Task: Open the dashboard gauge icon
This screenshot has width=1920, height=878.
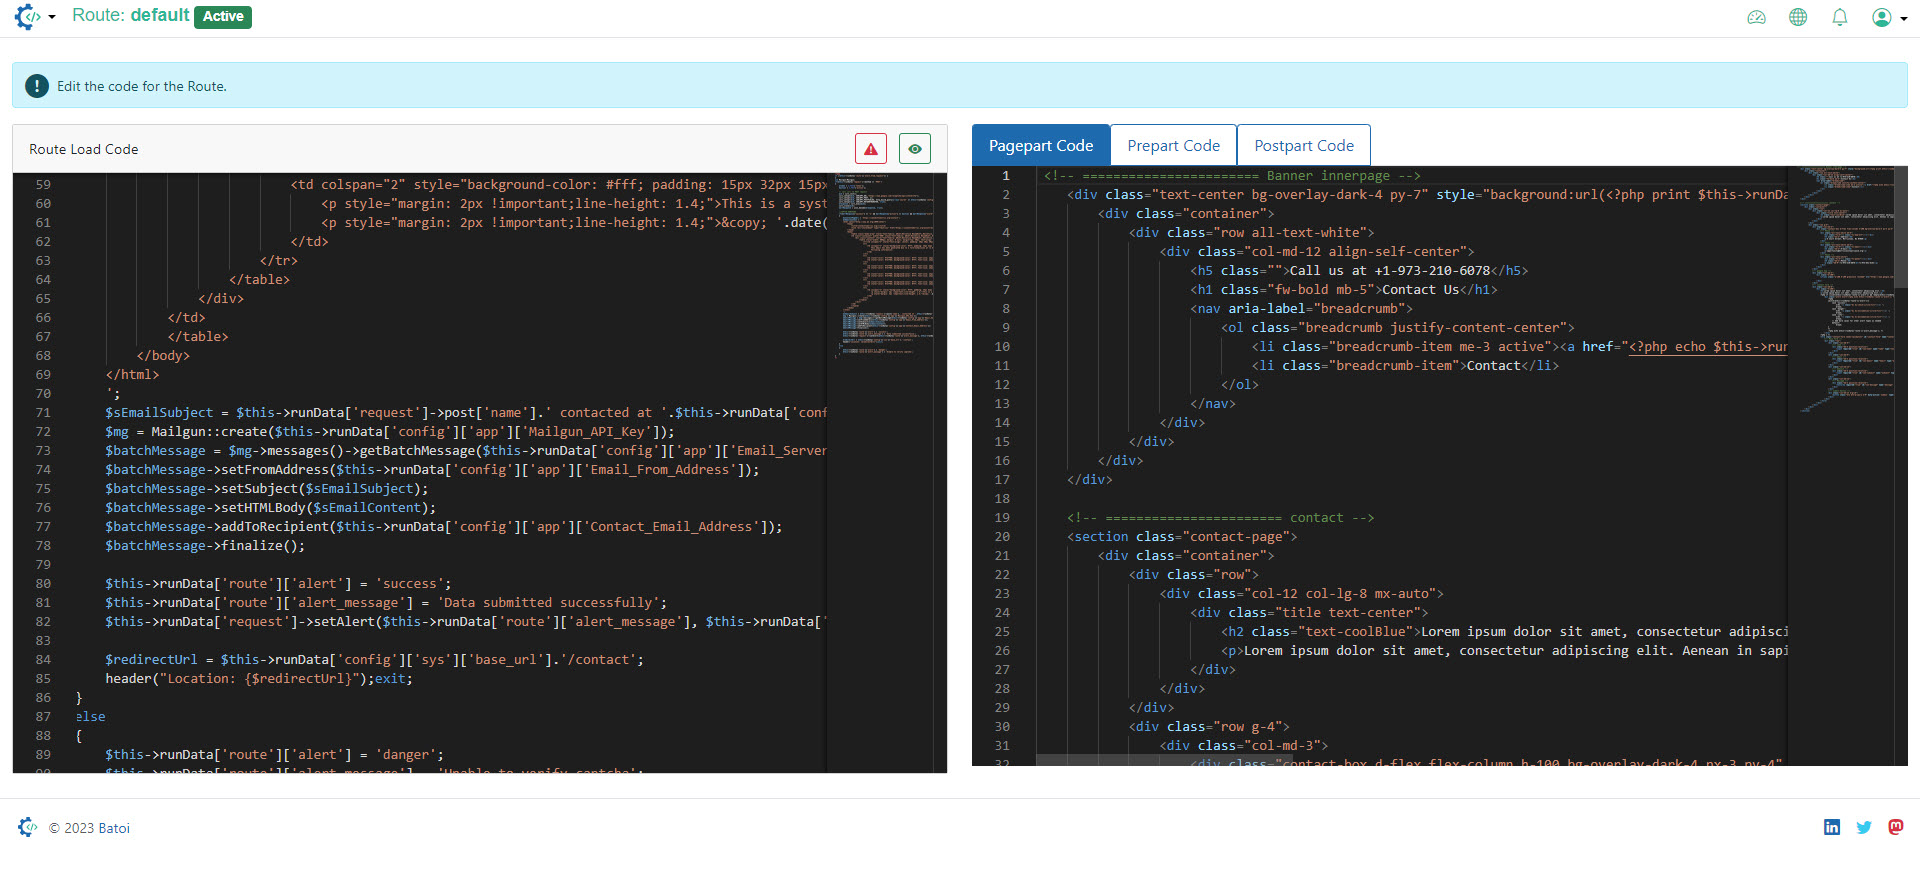Action: [x=1756, y=17]
